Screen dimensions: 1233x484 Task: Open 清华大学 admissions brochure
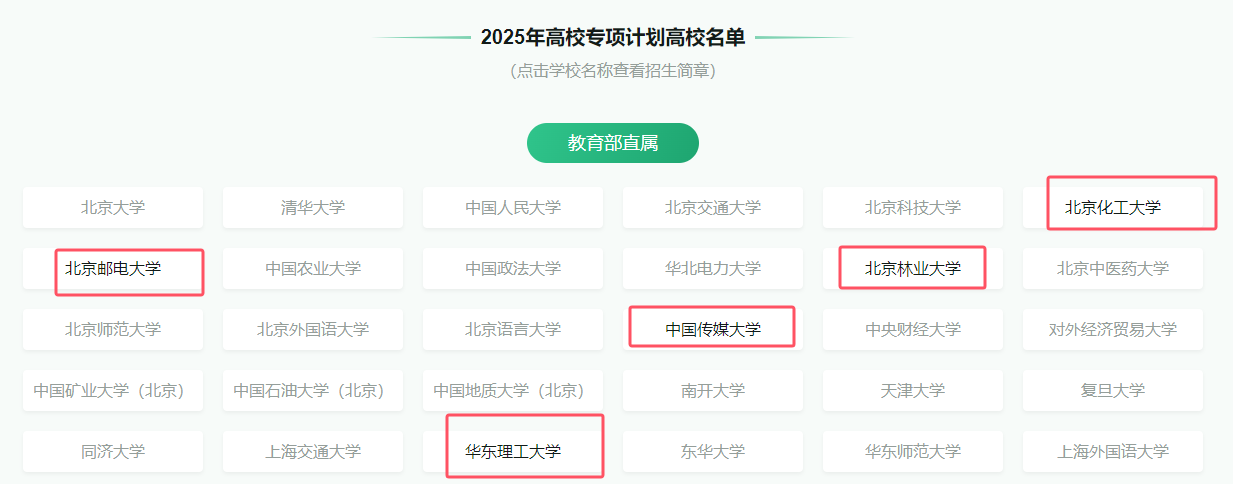[313, 208]
